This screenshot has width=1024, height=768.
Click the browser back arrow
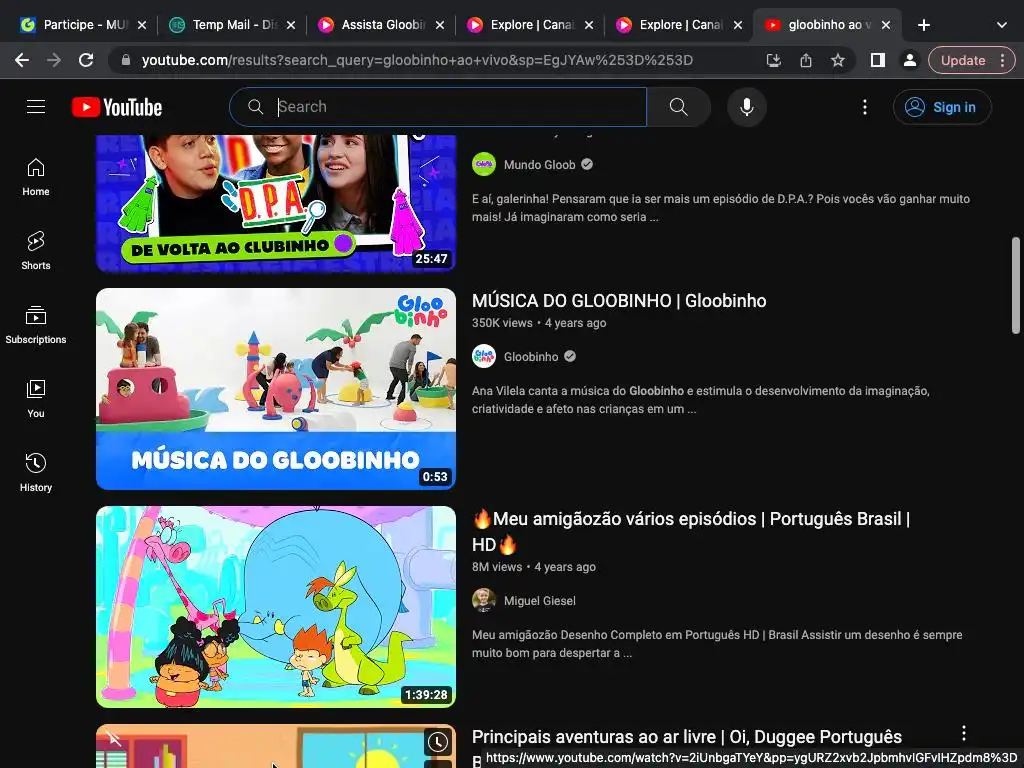(22, 60)
